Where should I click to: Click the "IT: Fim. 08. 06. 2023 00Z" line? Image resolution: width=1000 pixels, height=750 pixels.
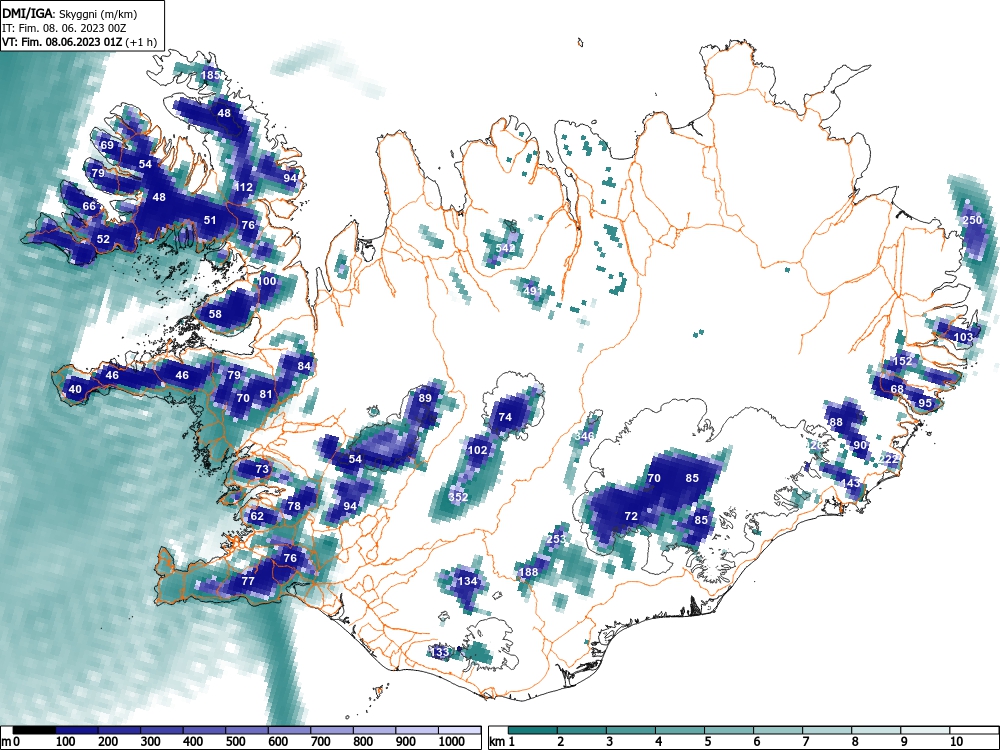[x=66, y=28]
